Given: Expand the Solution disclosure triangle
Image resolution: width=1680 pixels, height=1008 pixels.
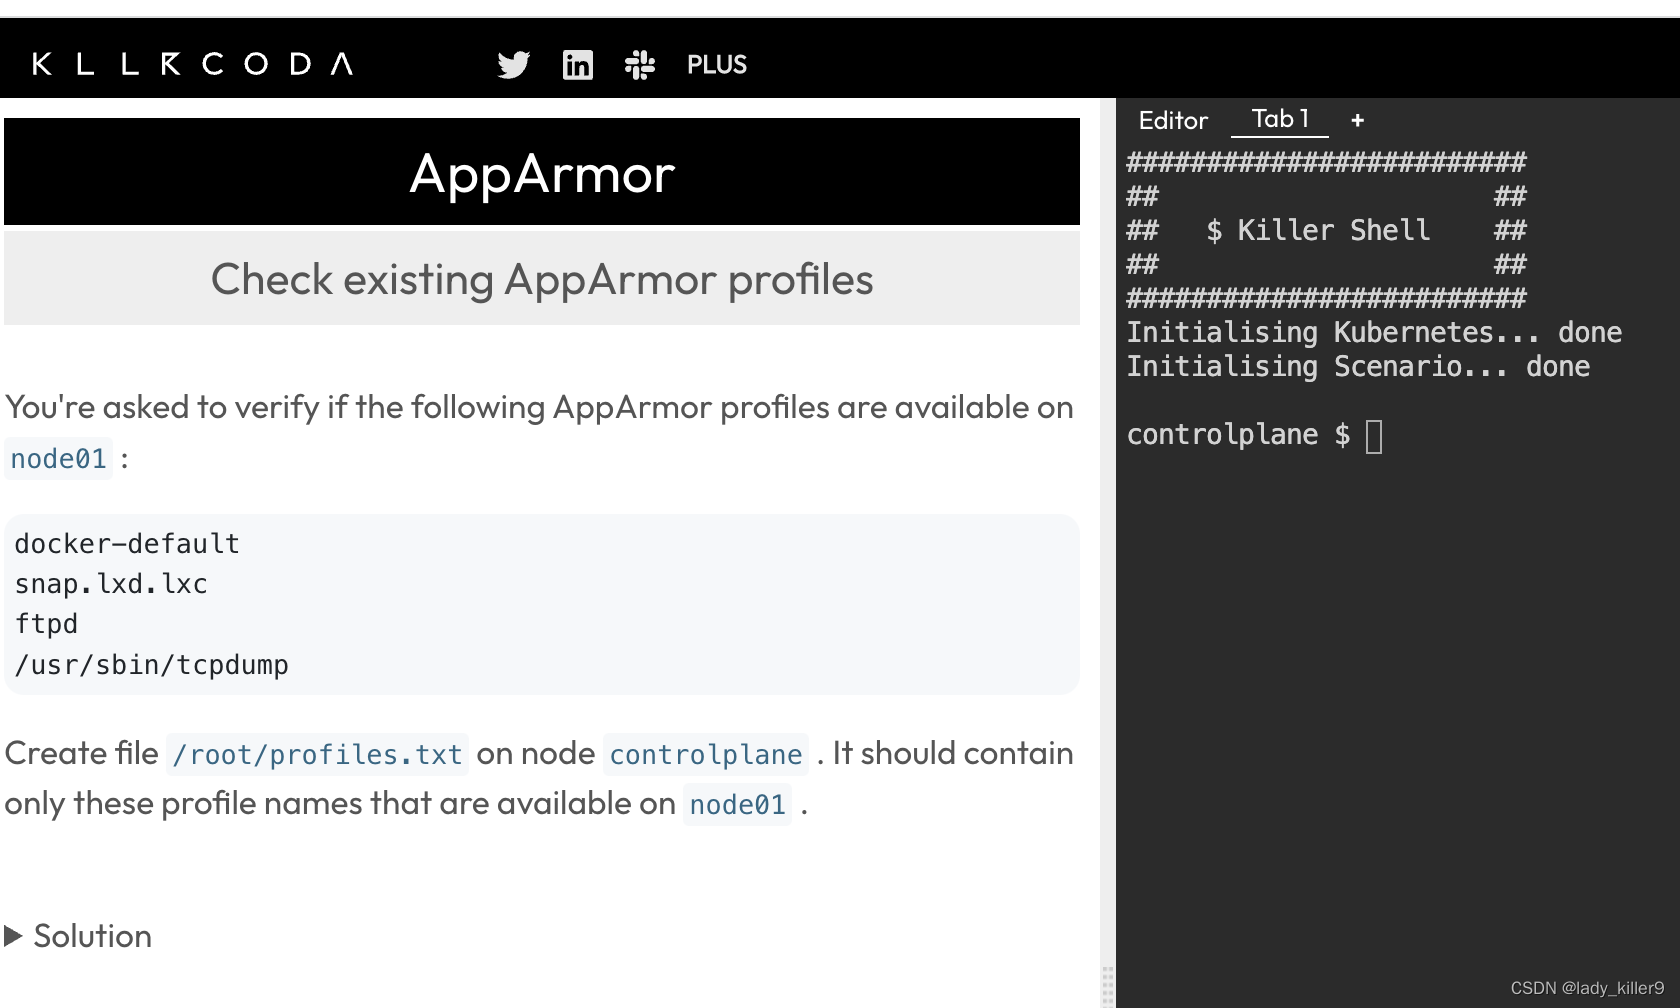Looking at the screenshot, I should click(x=13, y=936).
